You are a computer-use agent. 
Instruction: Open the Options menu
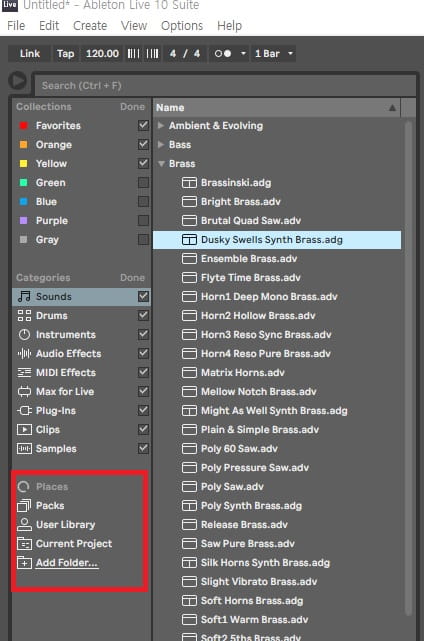[x=182, y=26]
